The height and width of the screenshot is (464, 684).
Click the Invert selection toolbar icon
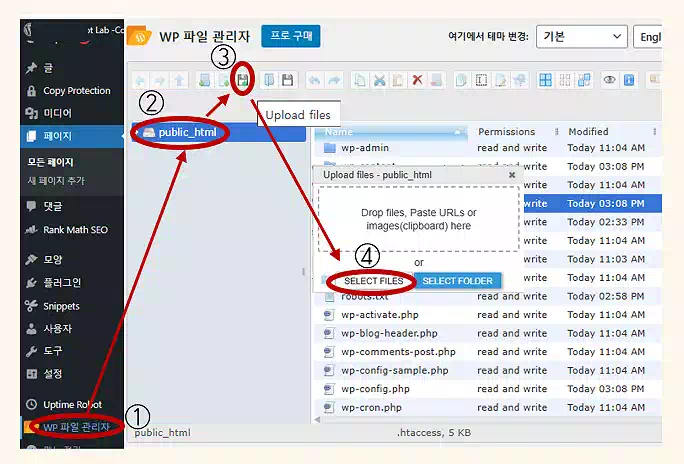584,80
